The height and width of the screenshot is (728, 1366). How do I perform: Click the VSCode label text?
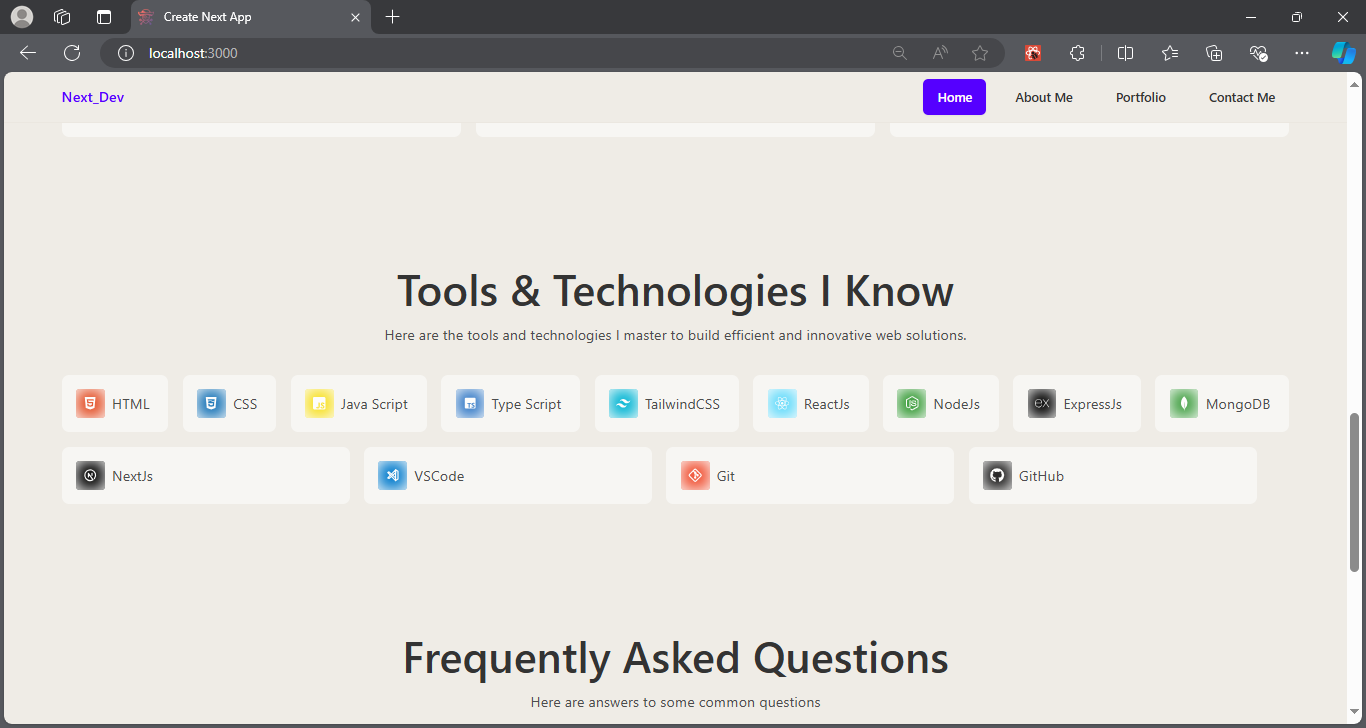[x=439, y=476]
